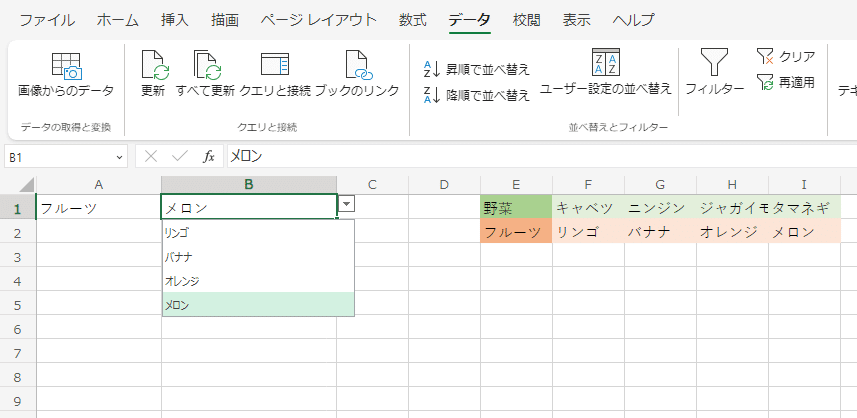Select green cell 野菜
The image size is (857, 418).
point(516,208)
